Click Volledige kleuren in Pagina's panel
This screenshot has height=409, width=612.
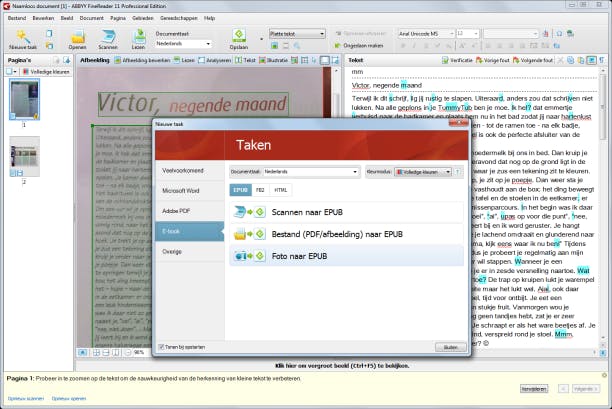tap(46, 72)
